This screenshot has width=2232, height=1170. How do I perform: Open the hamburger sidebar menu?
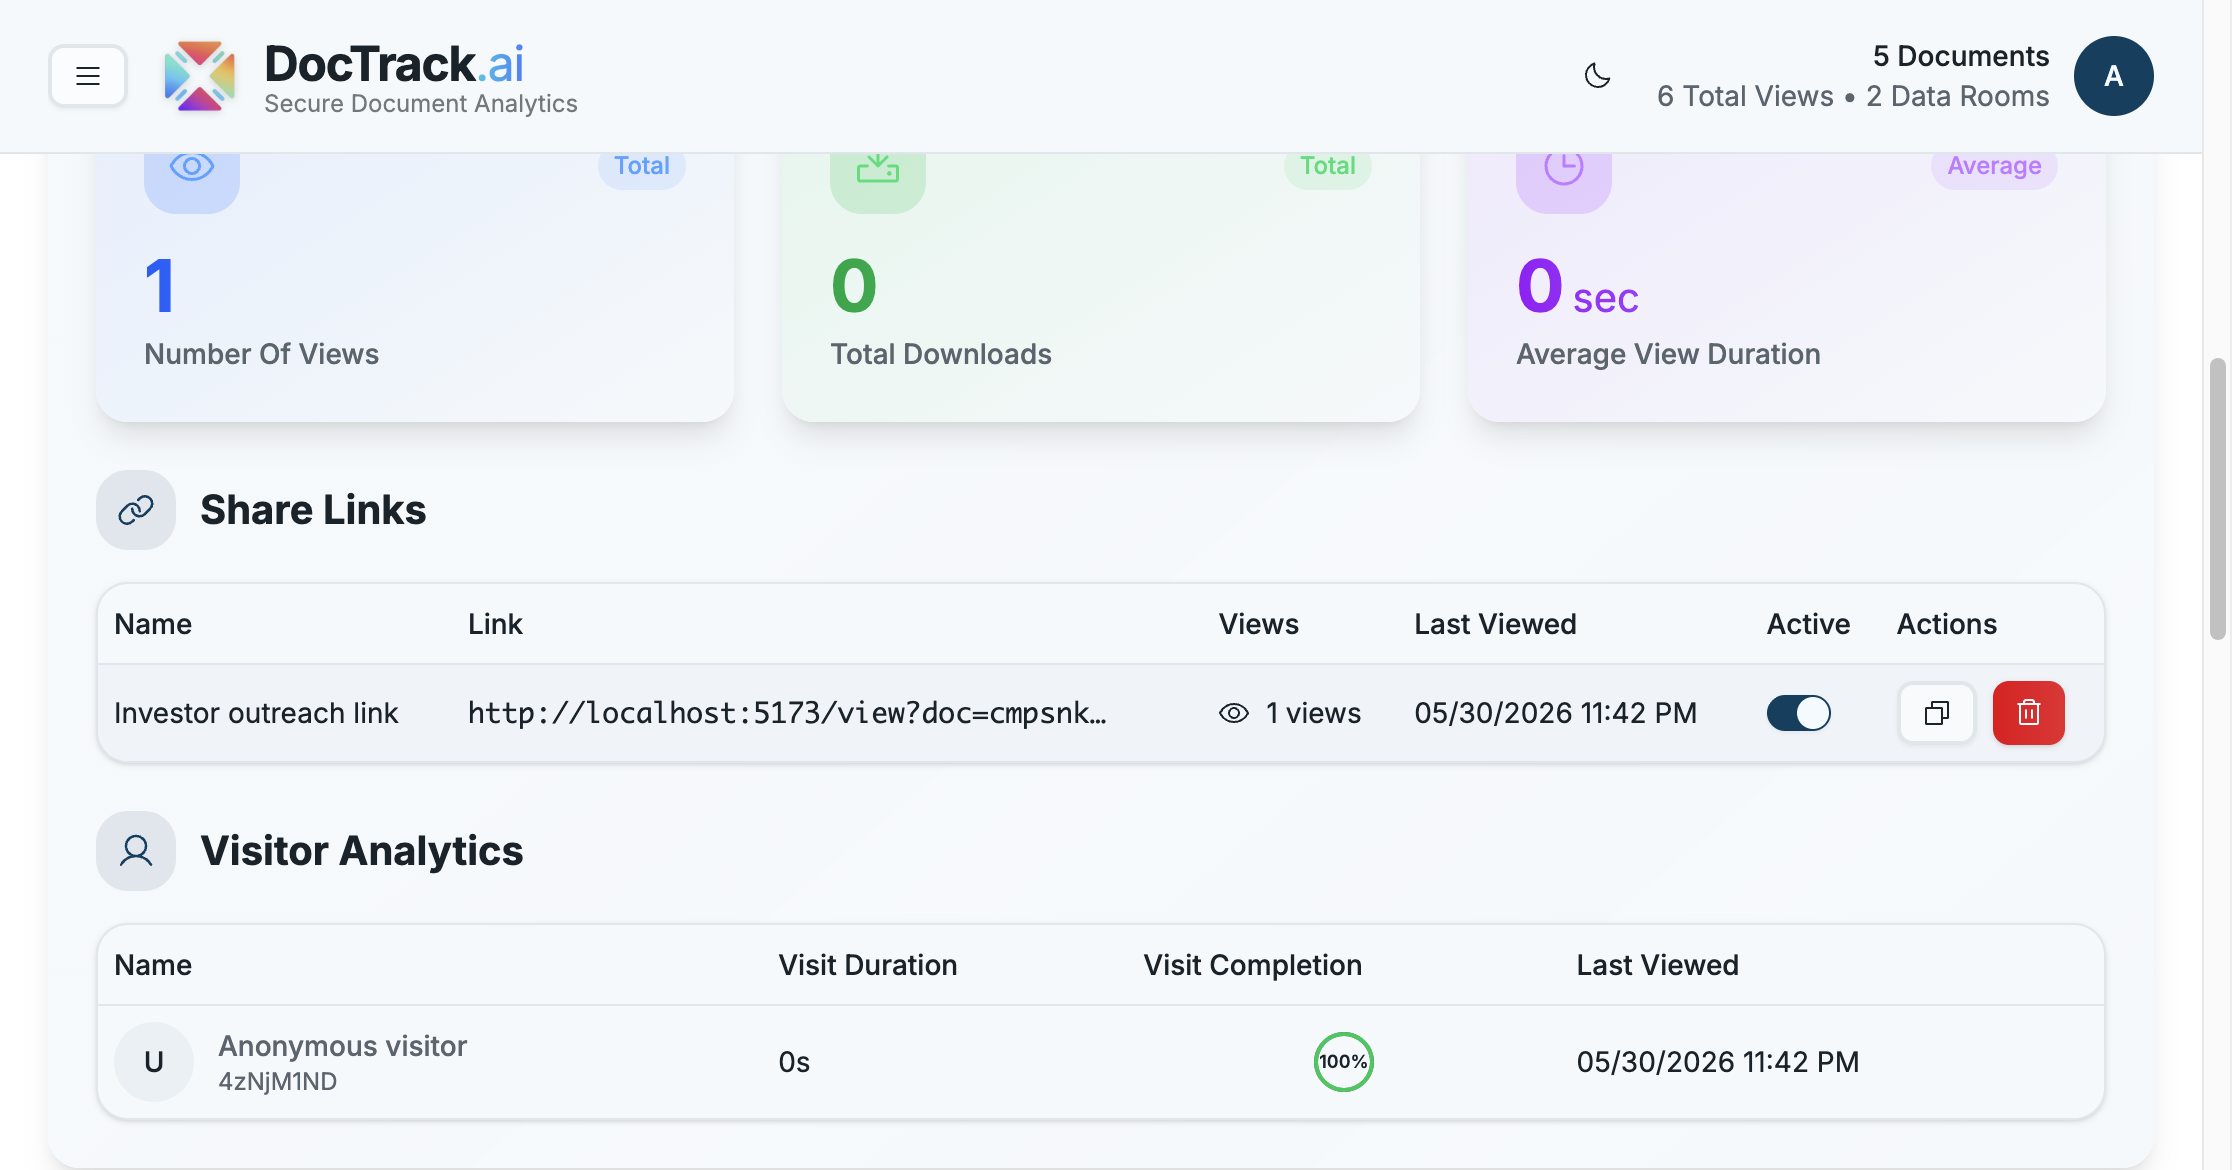click(x=88, y=76)
